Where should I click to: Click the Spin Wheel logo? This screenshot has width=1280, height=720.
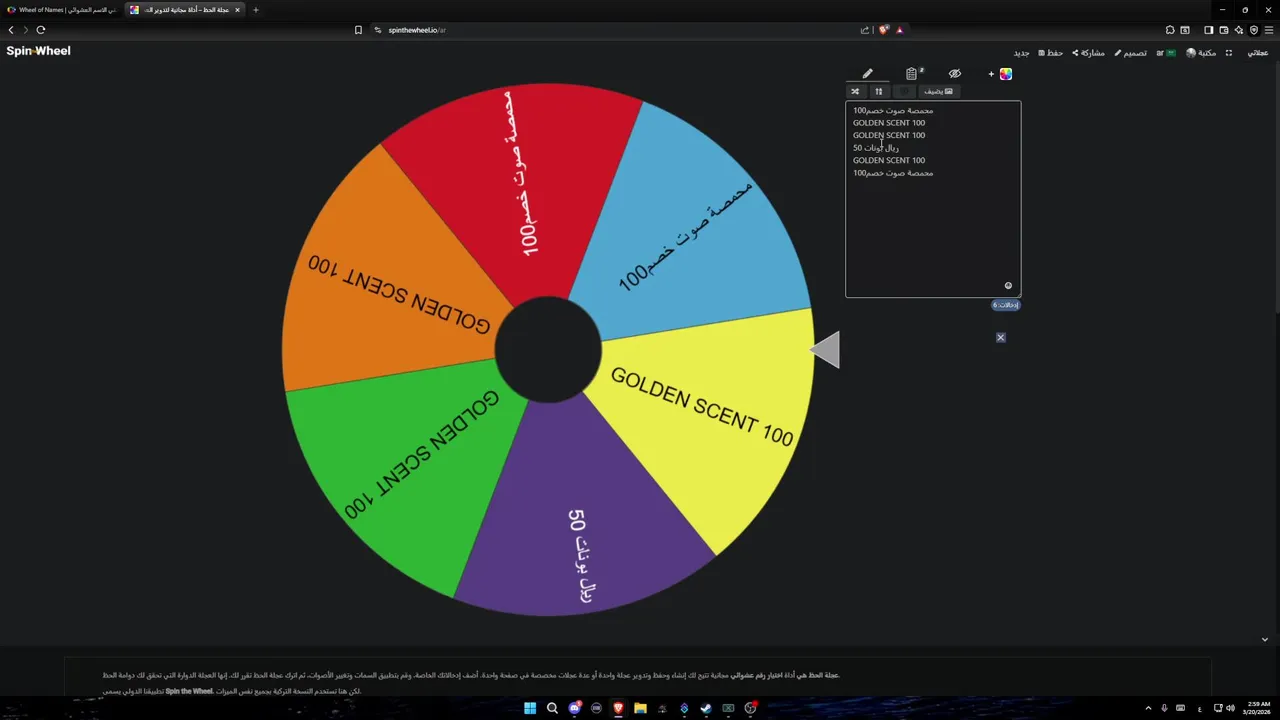pyautogui.click(x=39, y=51)
